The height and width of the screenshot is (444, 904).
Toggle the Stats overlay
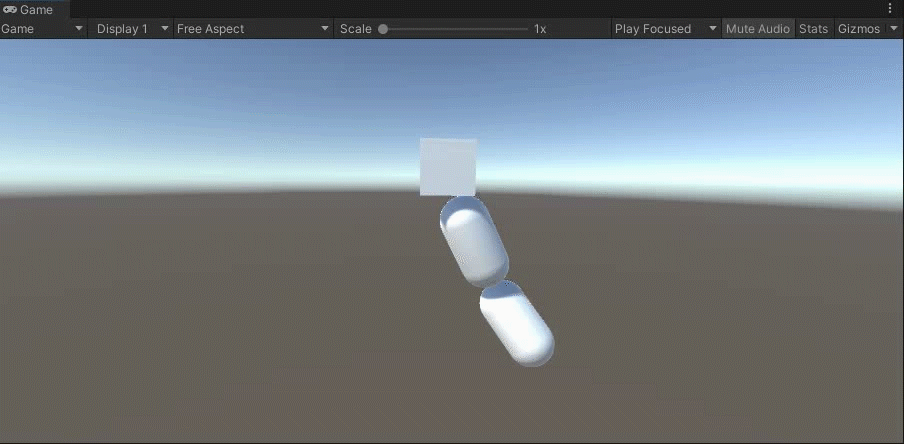813,29
